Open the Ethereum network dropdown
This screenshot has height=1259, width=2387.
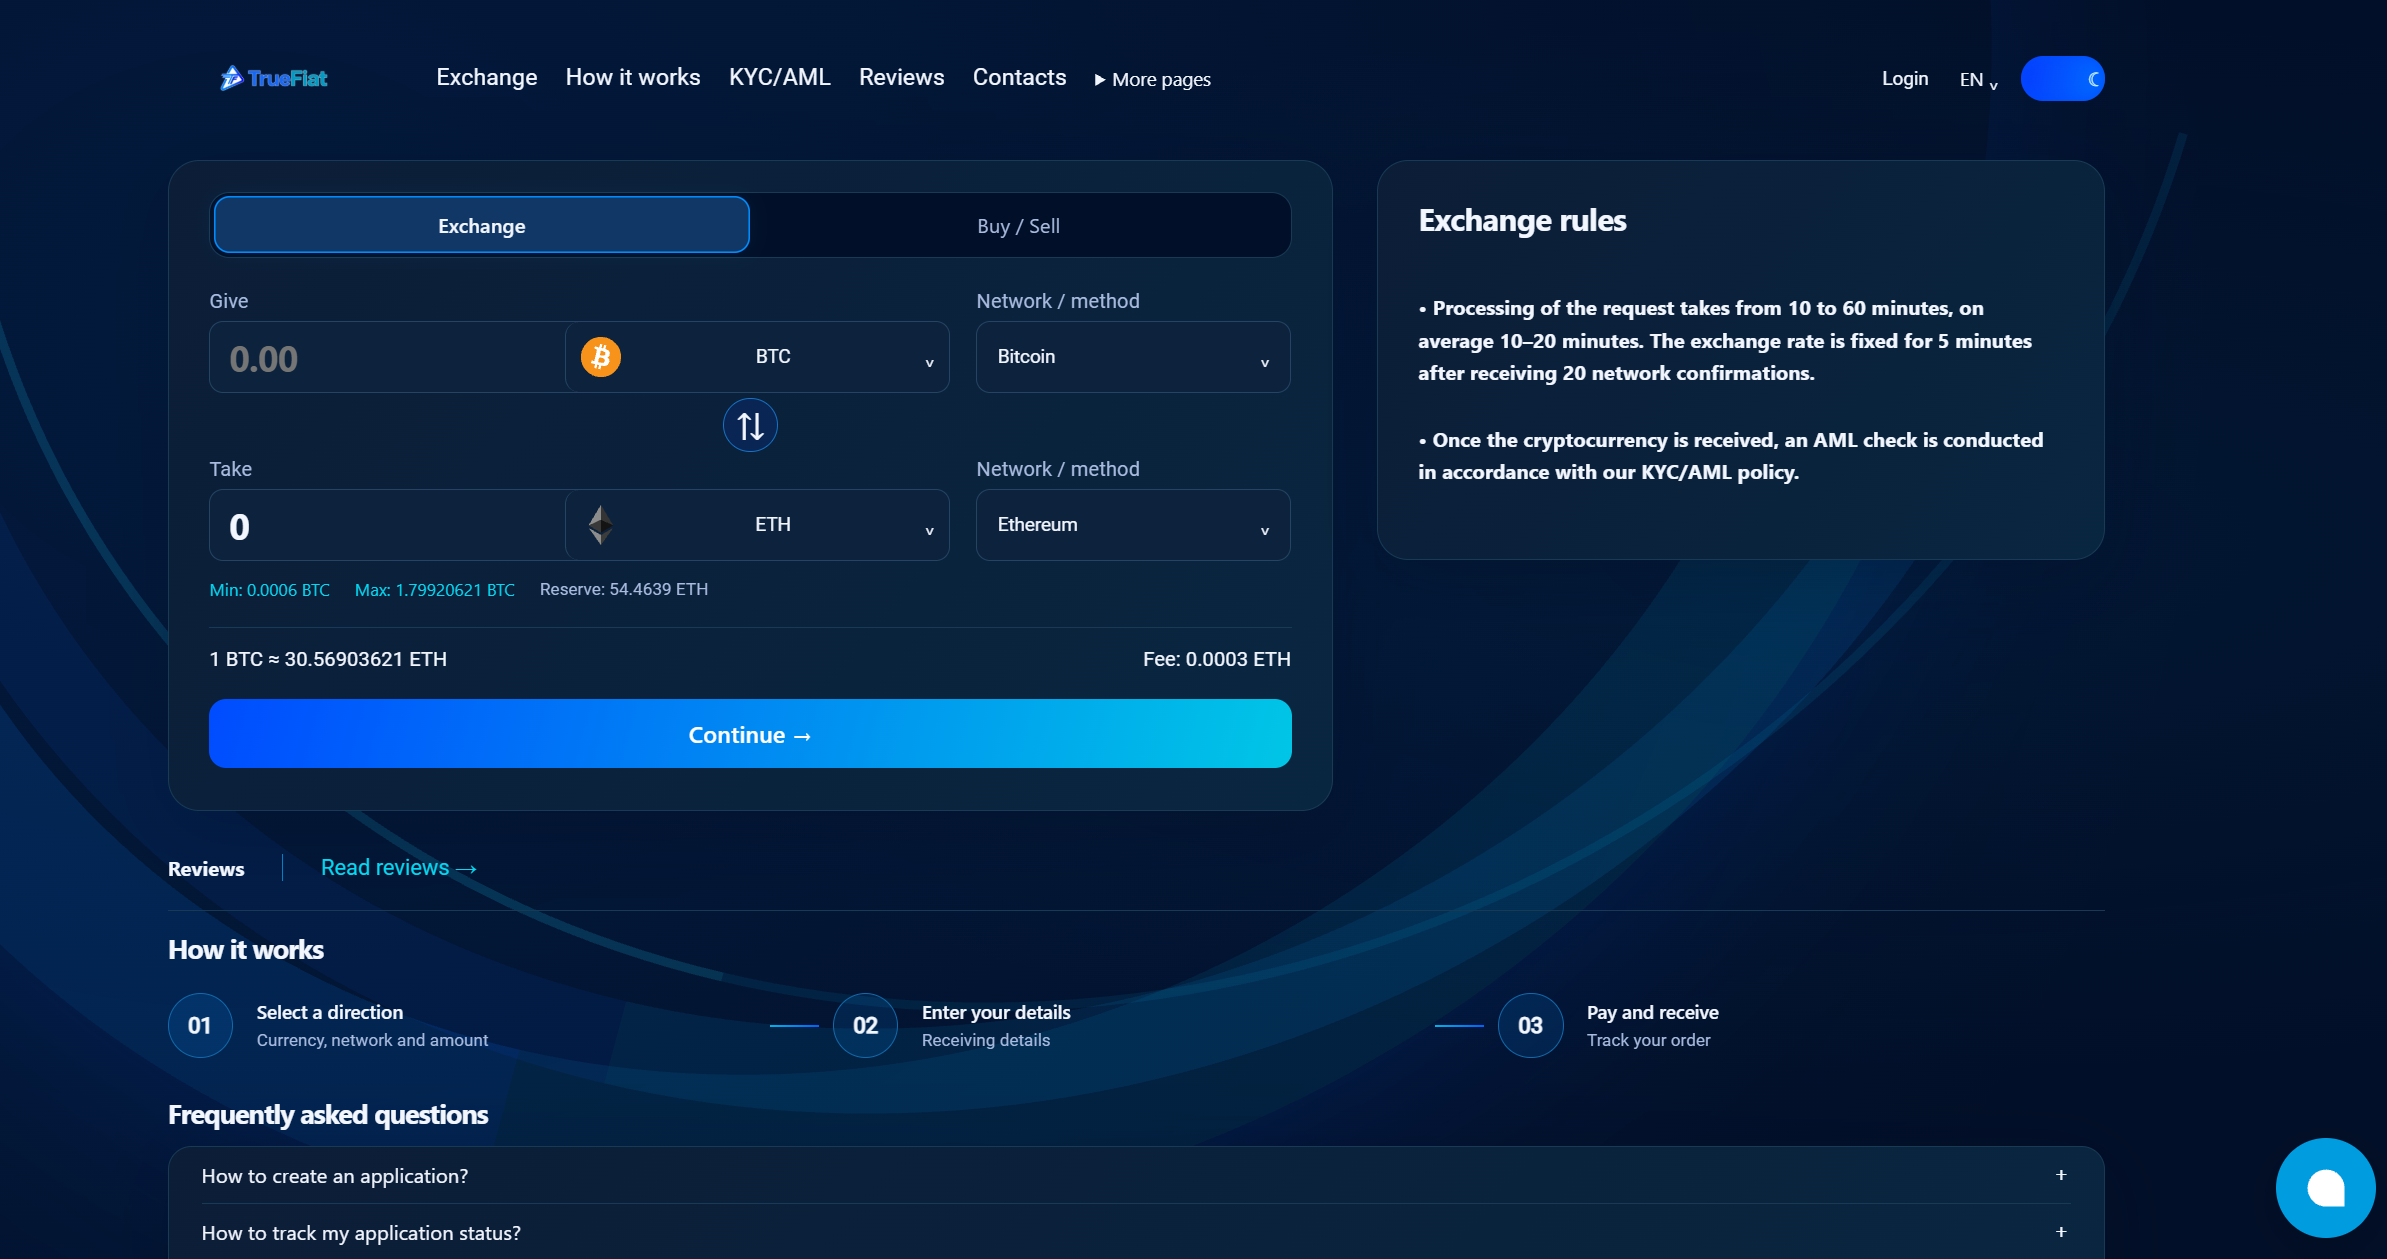click(1133, 525)
